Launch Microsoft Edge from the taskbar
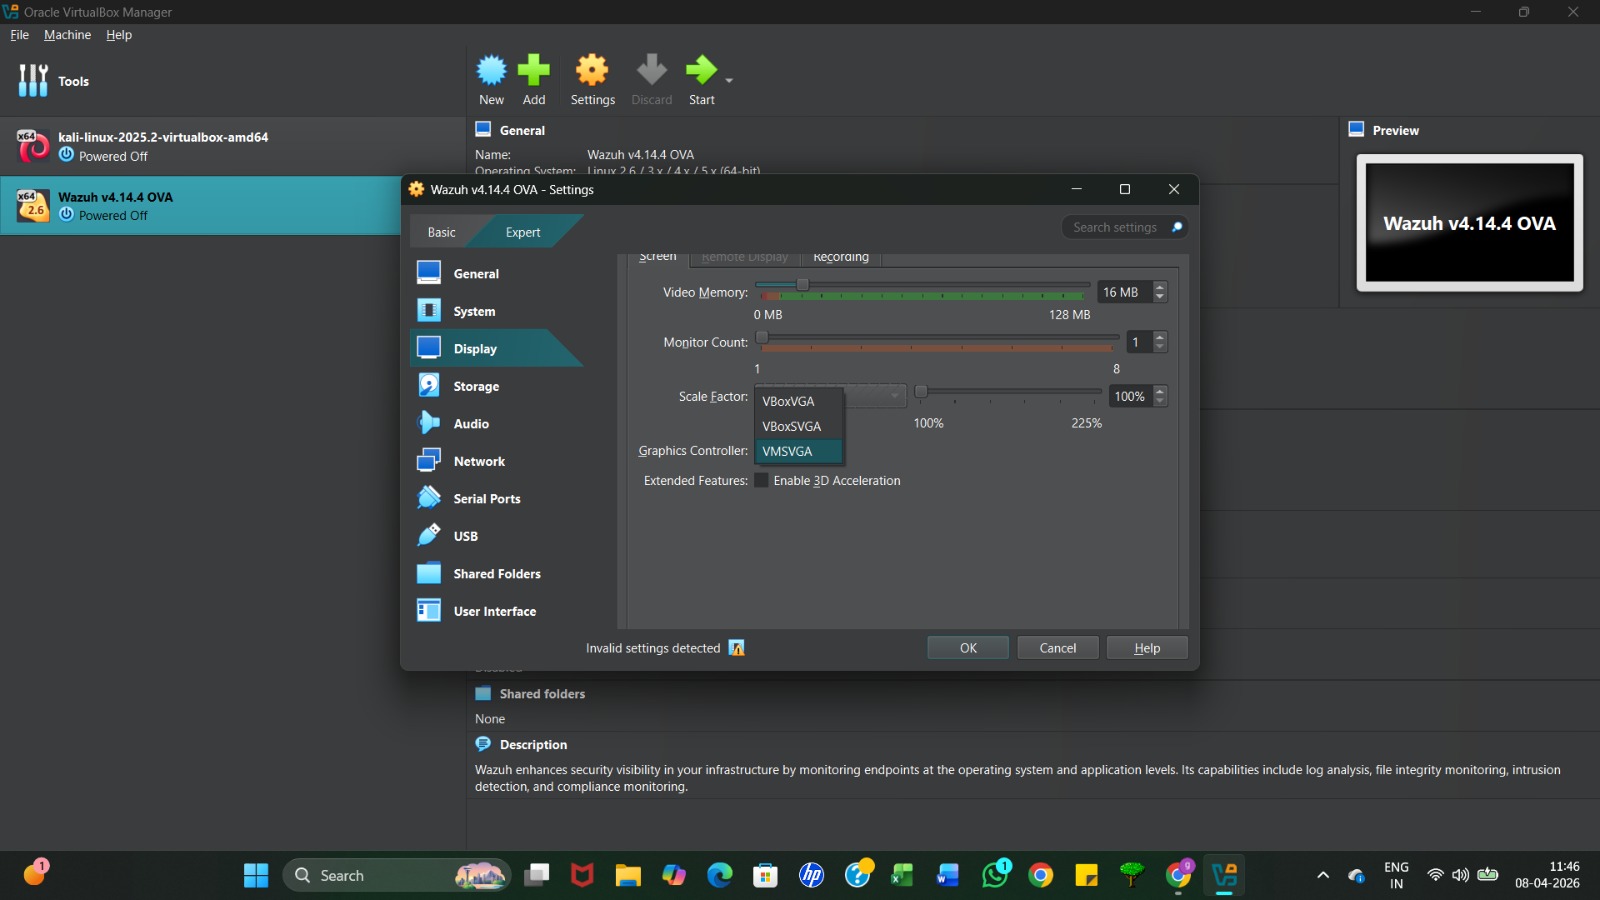Screen dimensions: 1600x900 tap(720, 876)
